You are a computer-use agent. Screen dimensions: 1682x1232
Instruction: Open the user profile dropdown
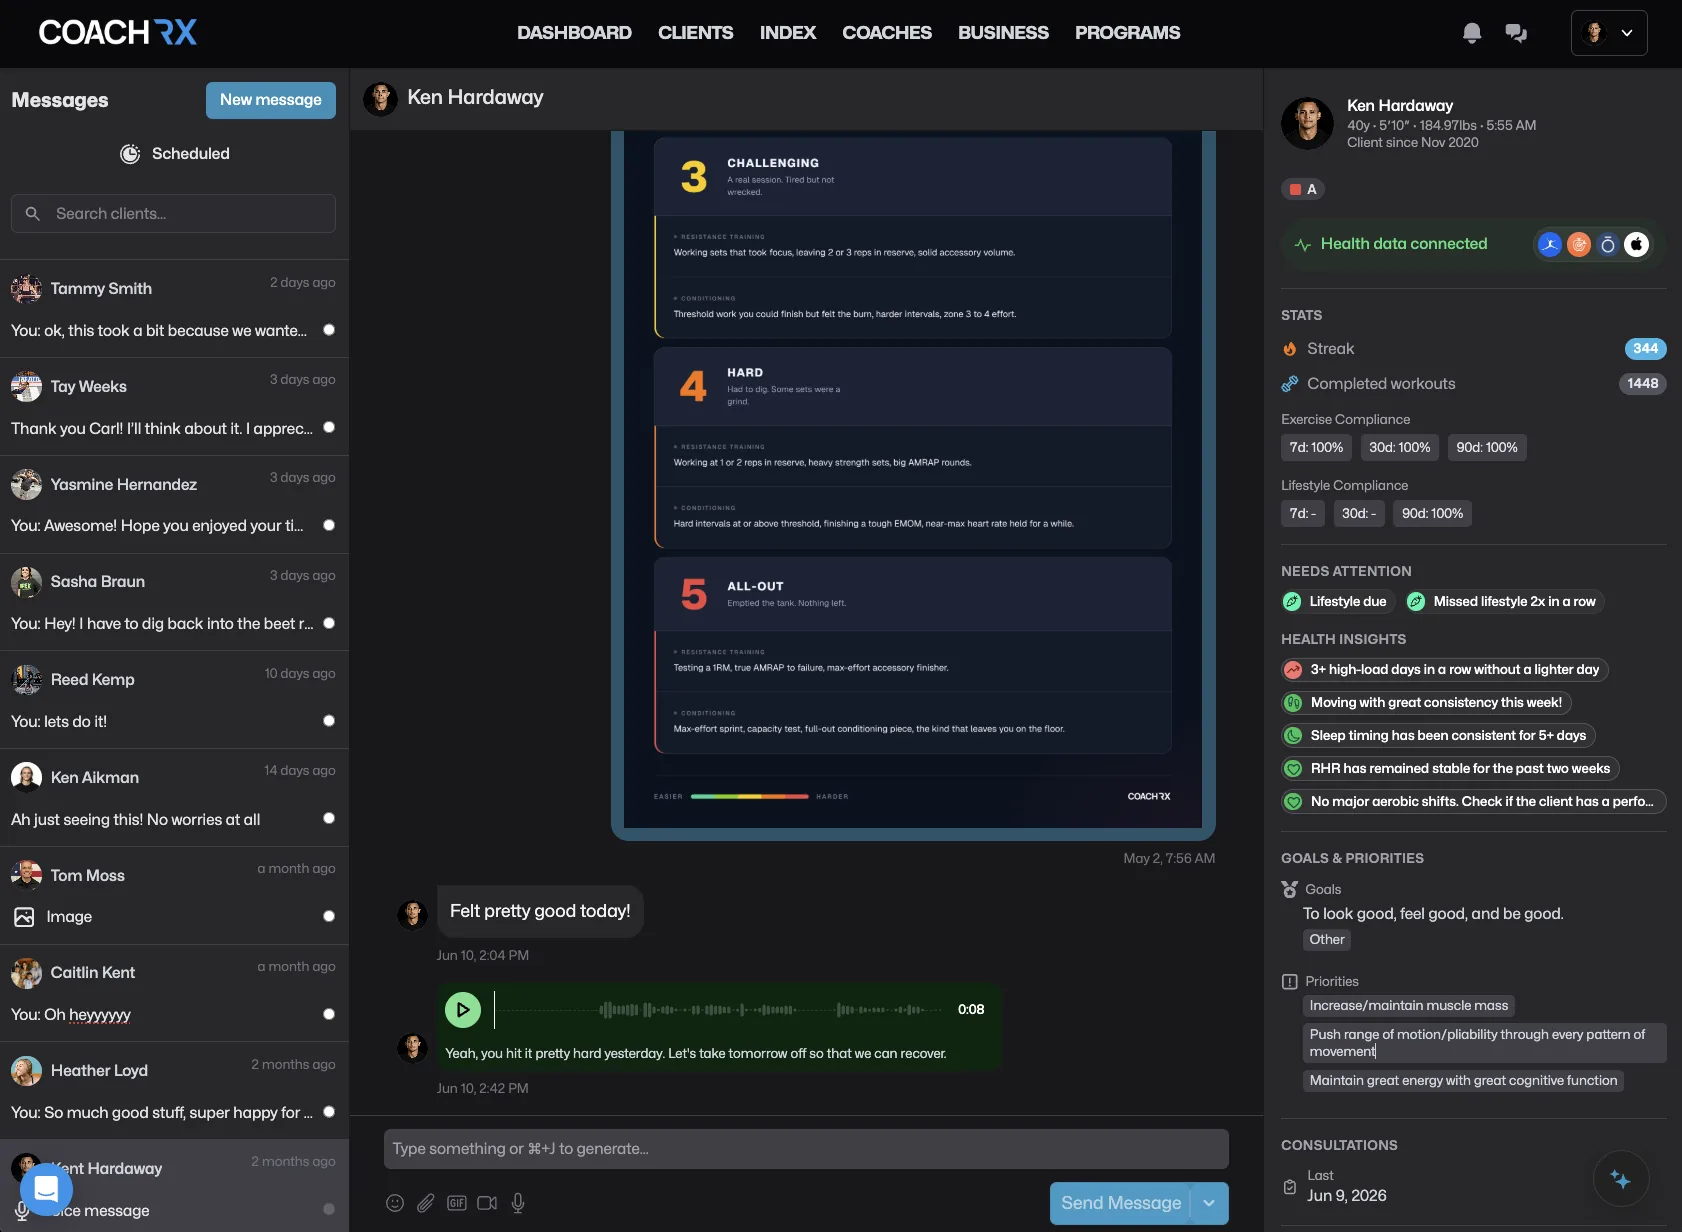(x=1609, y=33)
